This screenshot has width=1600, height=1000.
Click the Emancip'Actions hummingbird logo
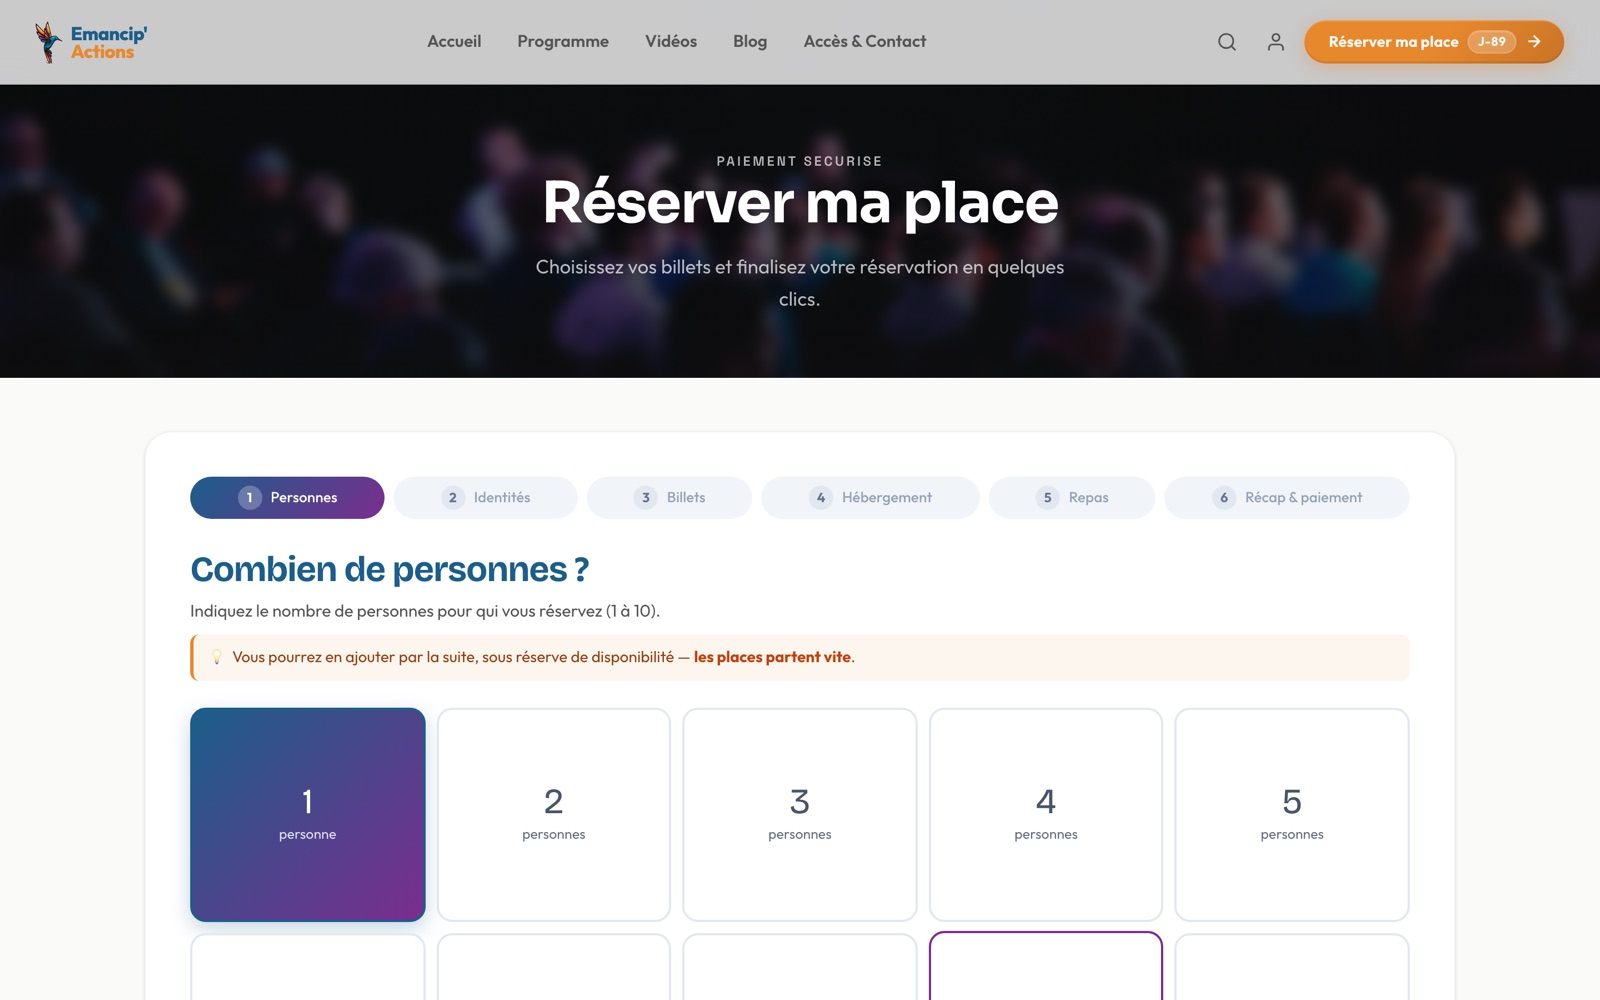(x=90, y=42)
